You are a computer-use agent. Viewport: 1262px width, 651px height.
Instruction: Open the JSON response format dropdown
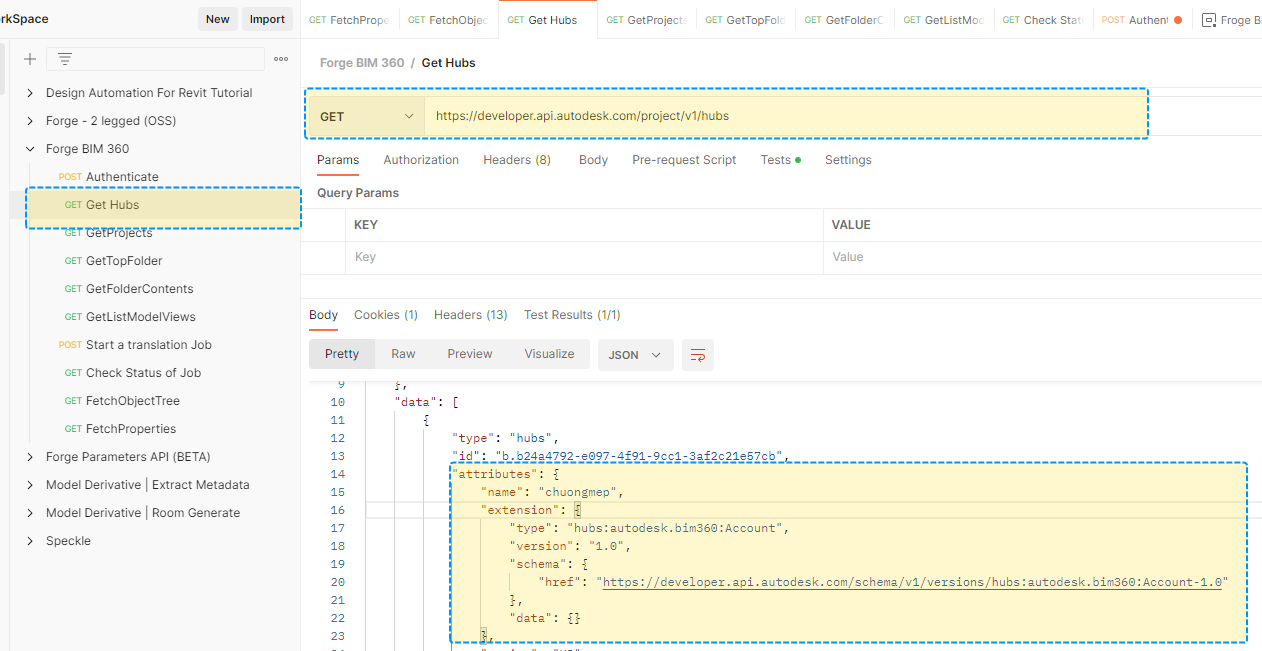pyautogui.click(x=635, y=354)
